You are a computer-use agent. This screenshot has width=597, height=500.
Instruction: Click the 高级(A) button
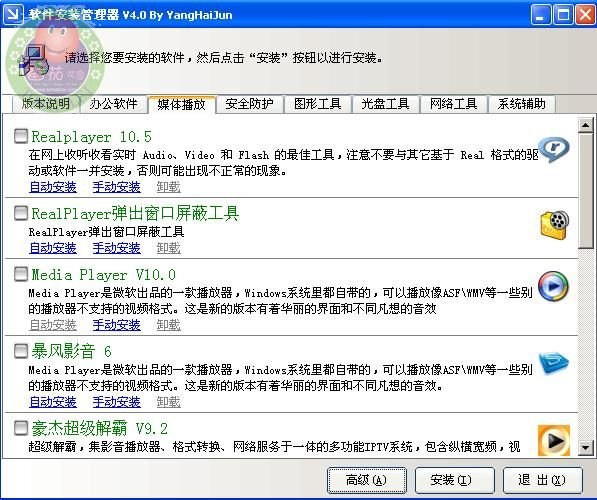367,480
